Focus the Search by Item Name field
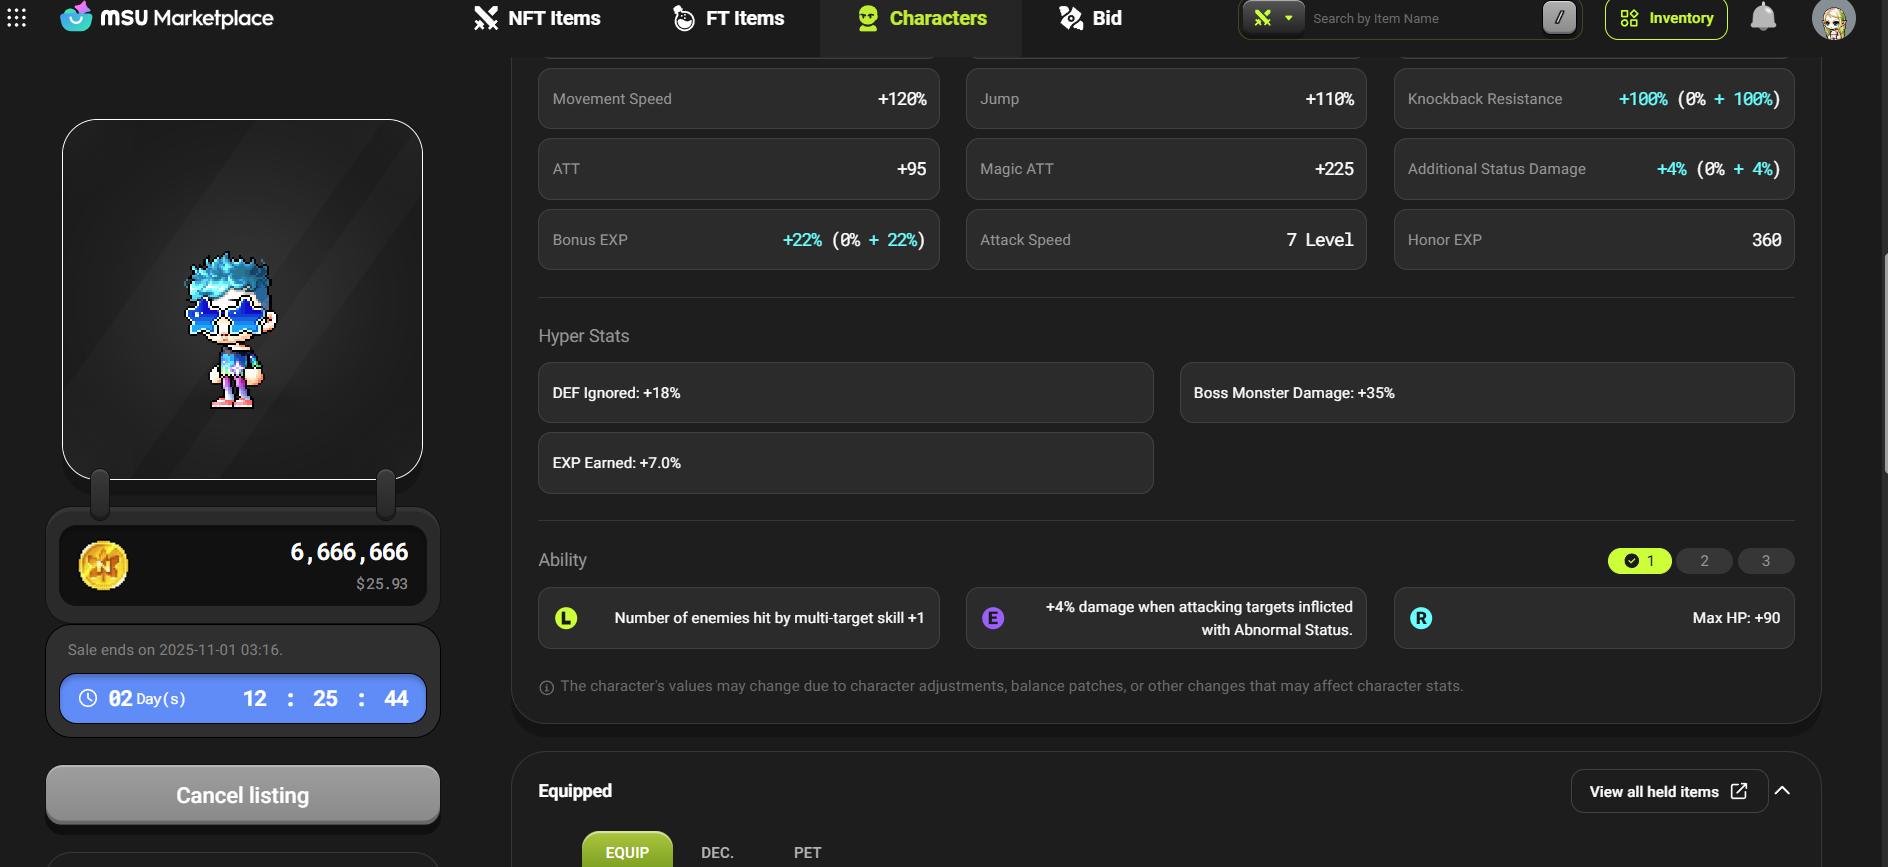This screenshot has height=867, width=1888. point(1422,18)
